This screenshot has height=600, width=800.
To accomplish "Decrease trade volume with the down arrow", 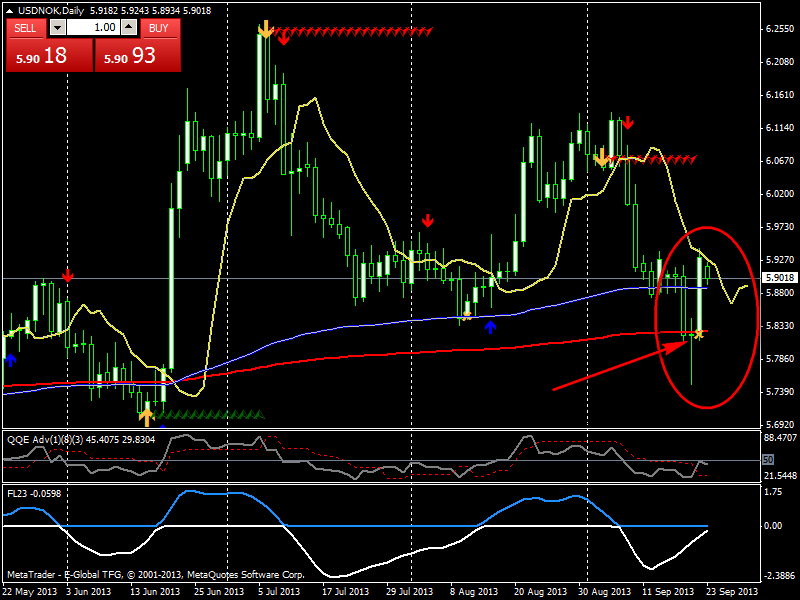I will (57, 28).
